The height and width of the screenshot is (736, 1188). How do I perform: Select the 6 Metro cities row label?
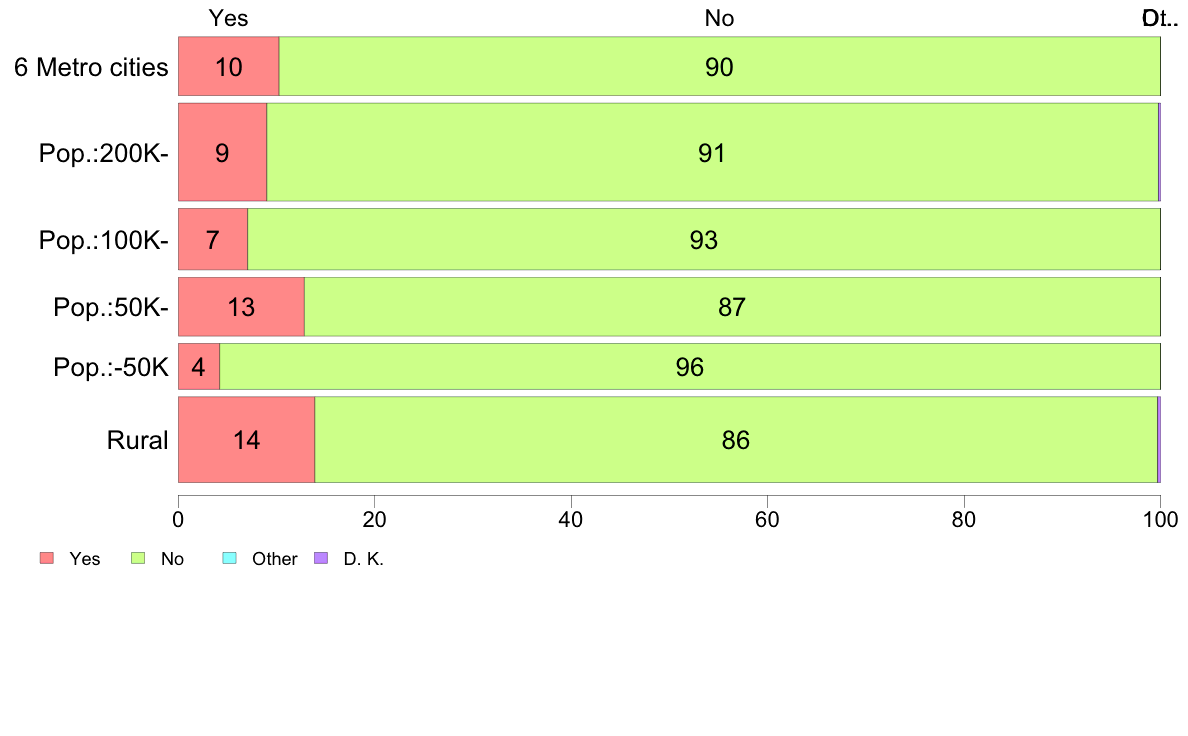91,67
